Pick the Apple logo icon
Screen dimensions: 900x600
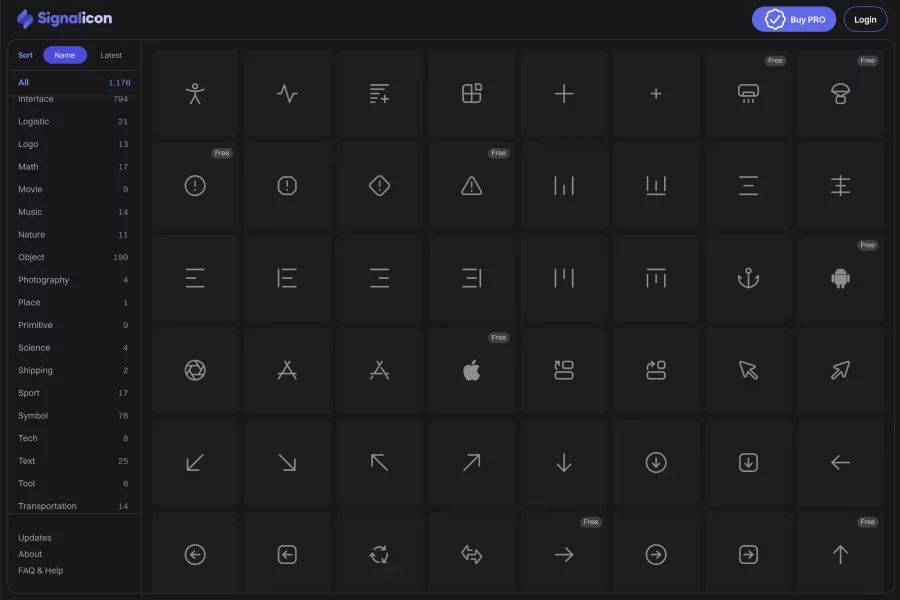coord(472,371)
